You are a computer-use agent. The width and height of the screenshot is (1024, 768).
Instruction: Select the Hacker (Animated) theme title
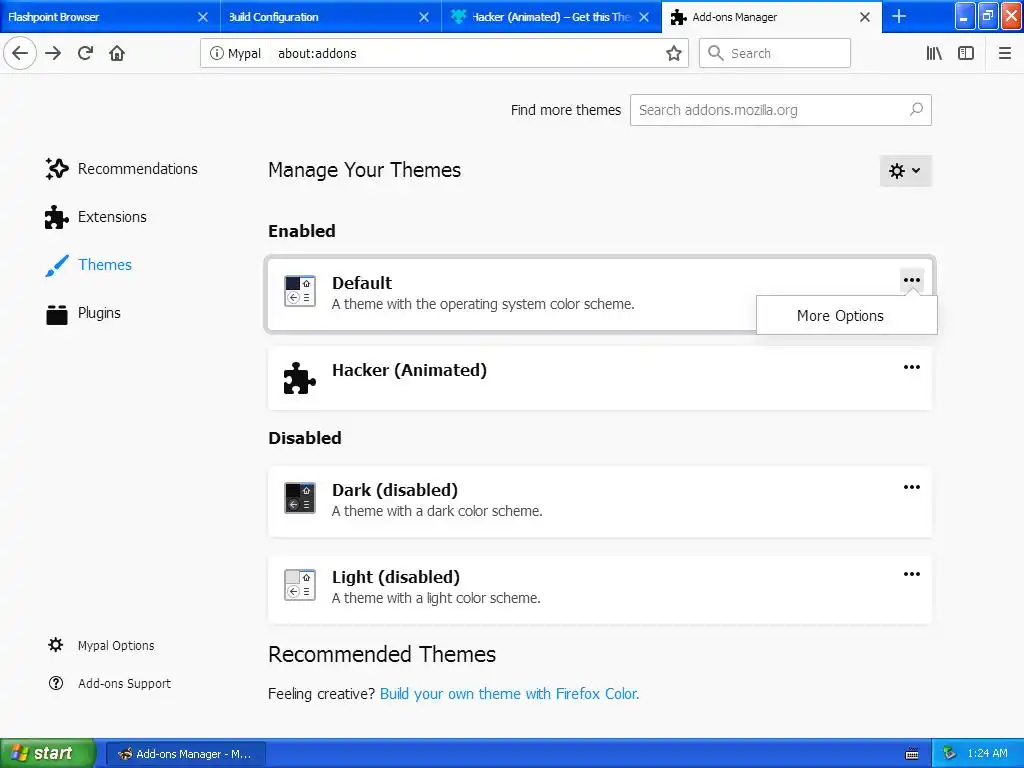click(x=409, y=370)
